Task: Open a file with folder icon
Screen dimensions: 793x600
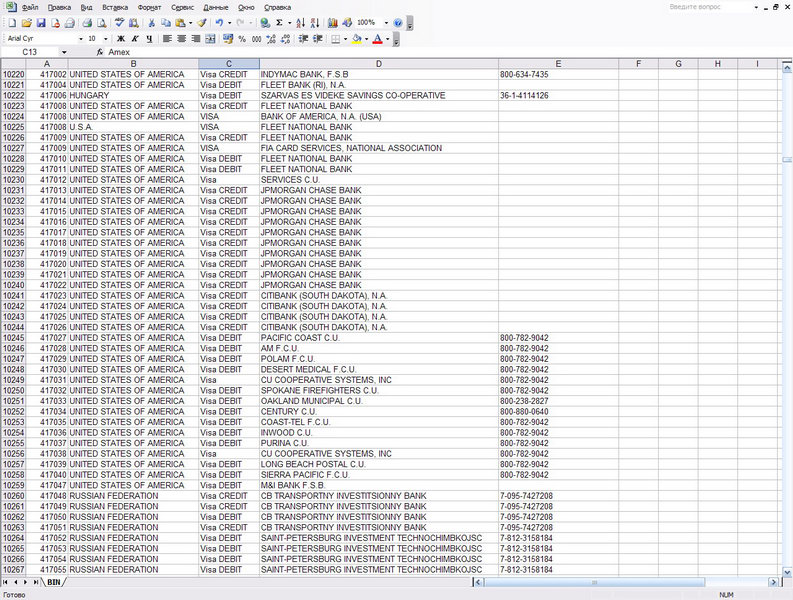Action: click(x=27, y=23)
